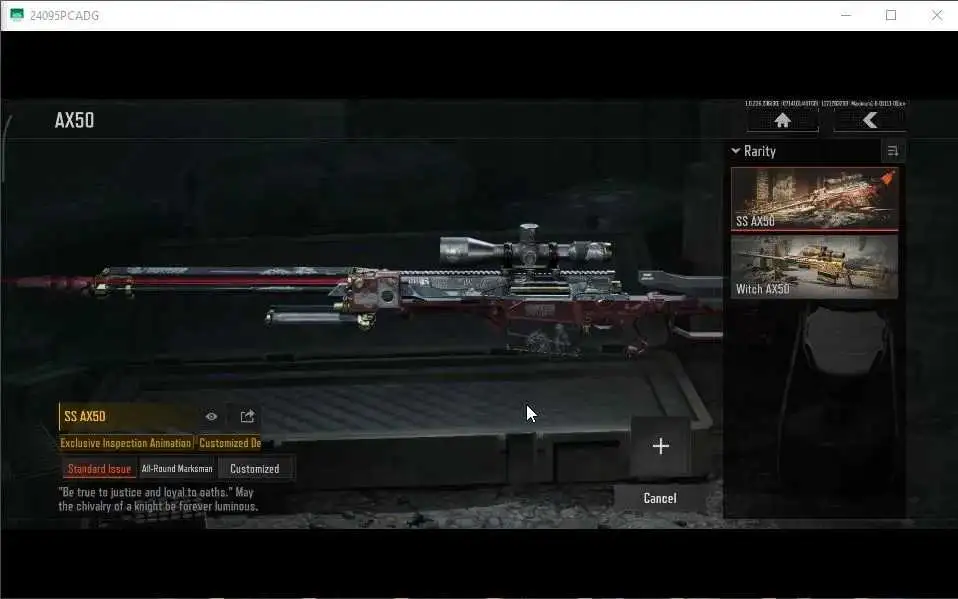Close the 24095PCADG window
Viewport: 958px width, 599px height.
(x=937, y=15)
